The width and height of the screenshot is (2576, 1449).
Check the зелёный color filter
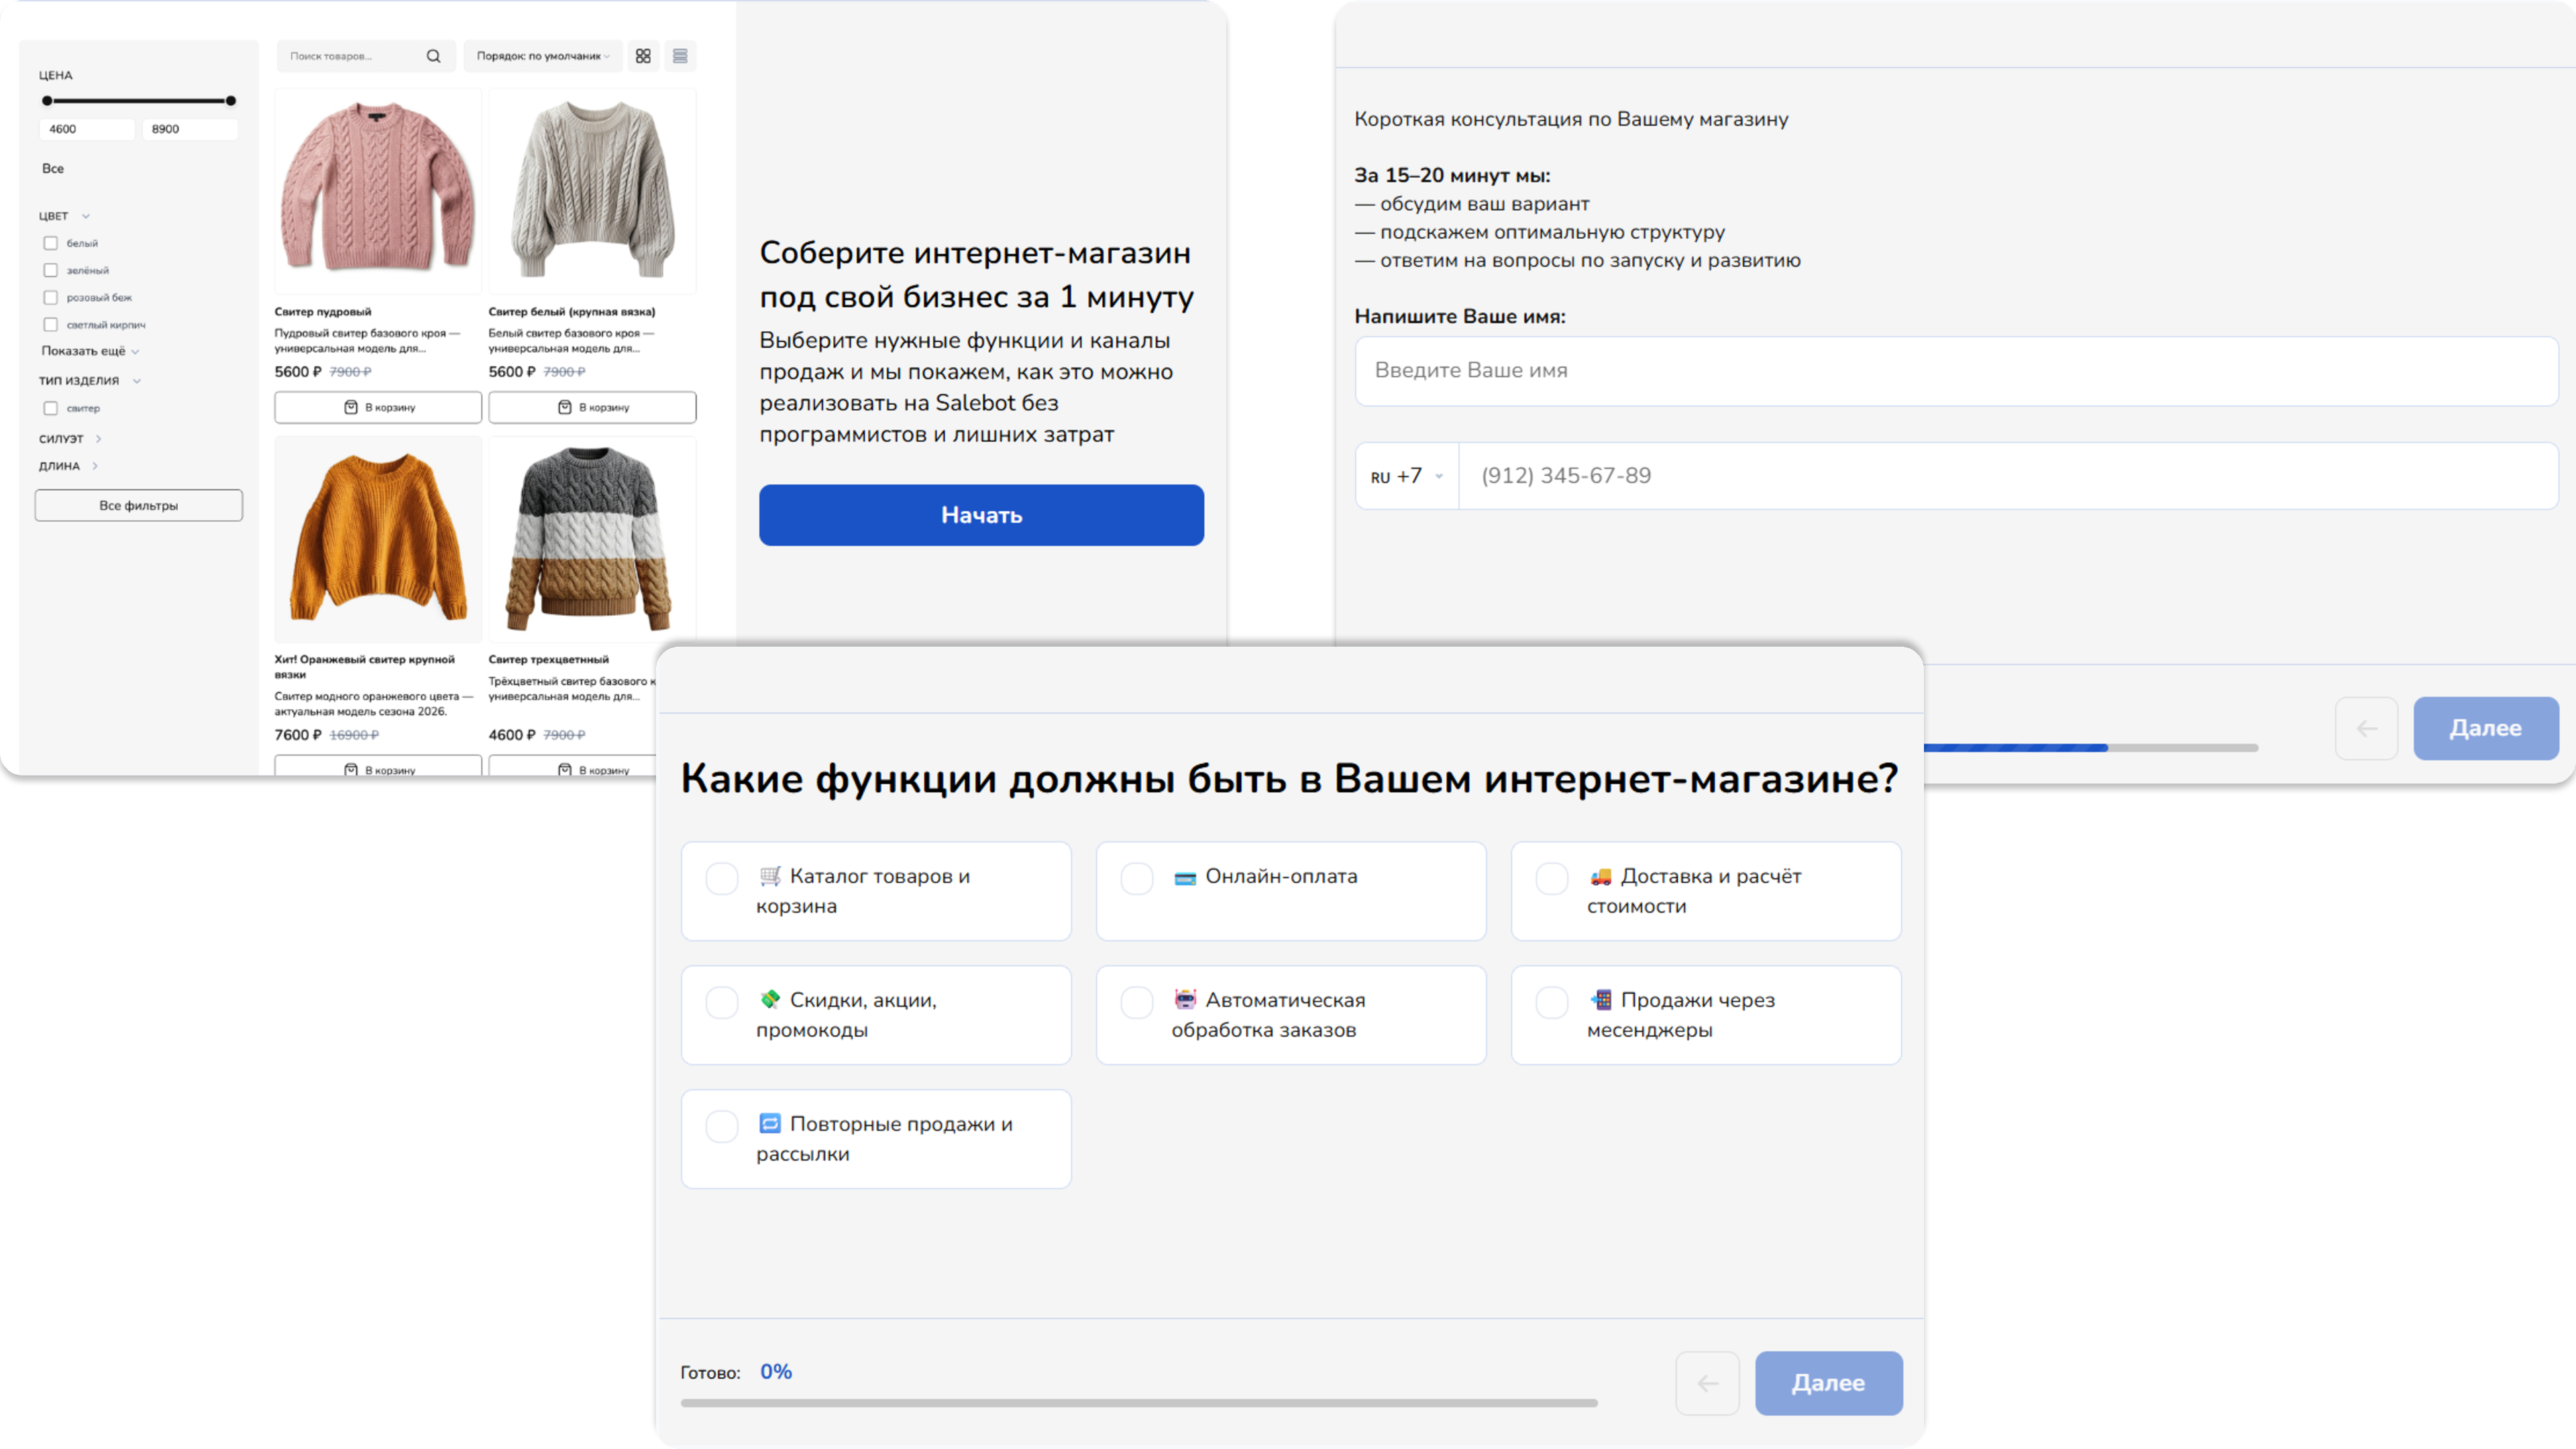(51, 270)
